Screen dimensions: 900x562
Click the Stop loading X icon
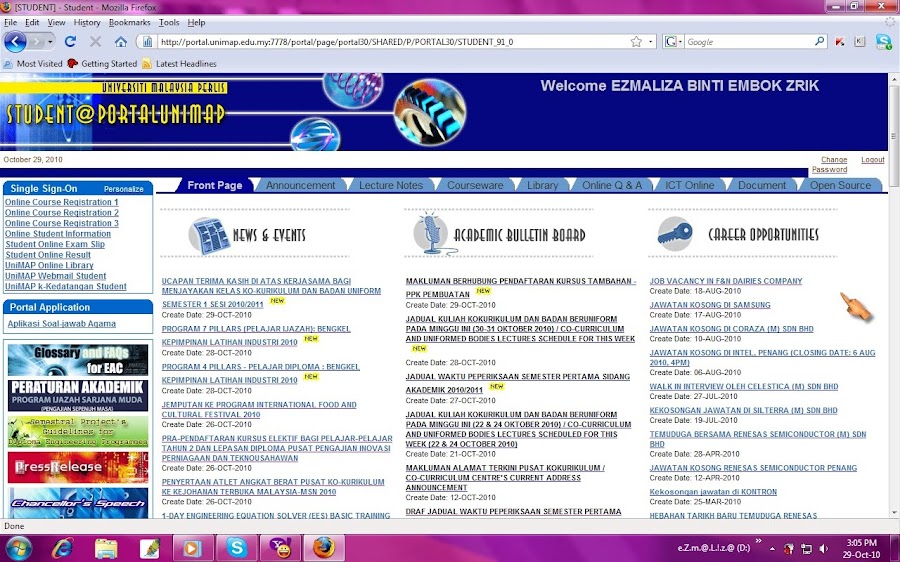coord(95,42)
